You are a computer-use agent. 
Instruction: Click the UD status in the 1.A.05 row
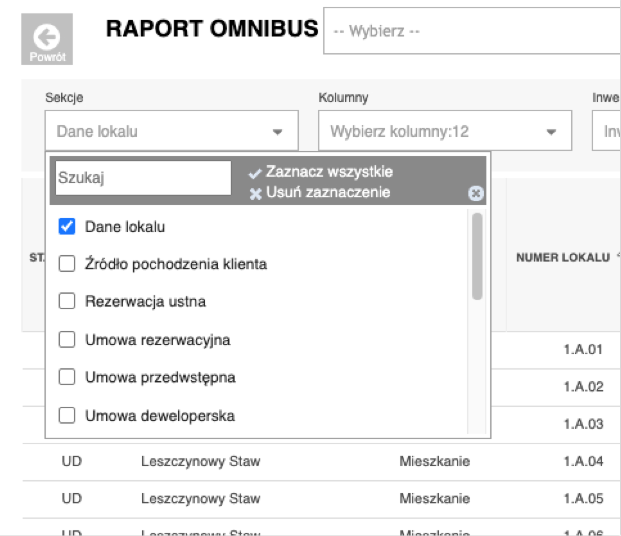coord(72,498)
